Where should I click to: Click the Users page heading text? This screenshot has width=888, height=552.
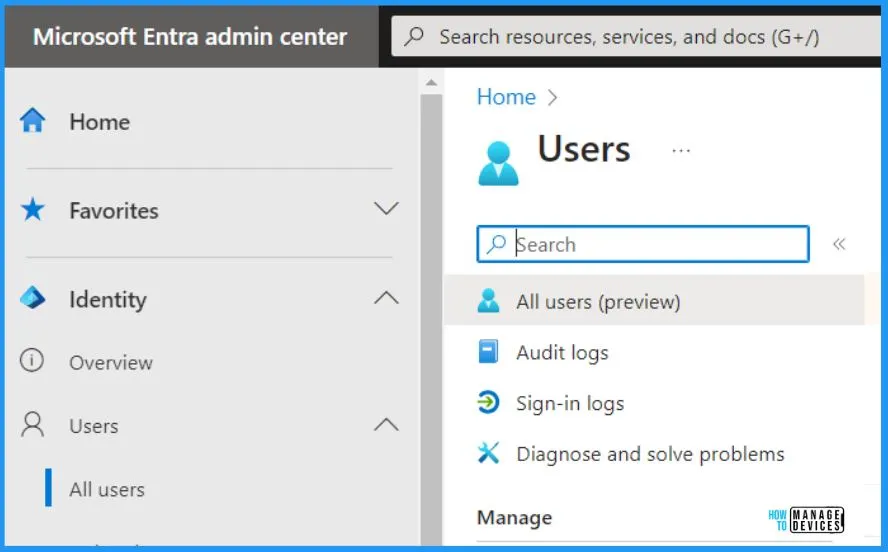583,149
